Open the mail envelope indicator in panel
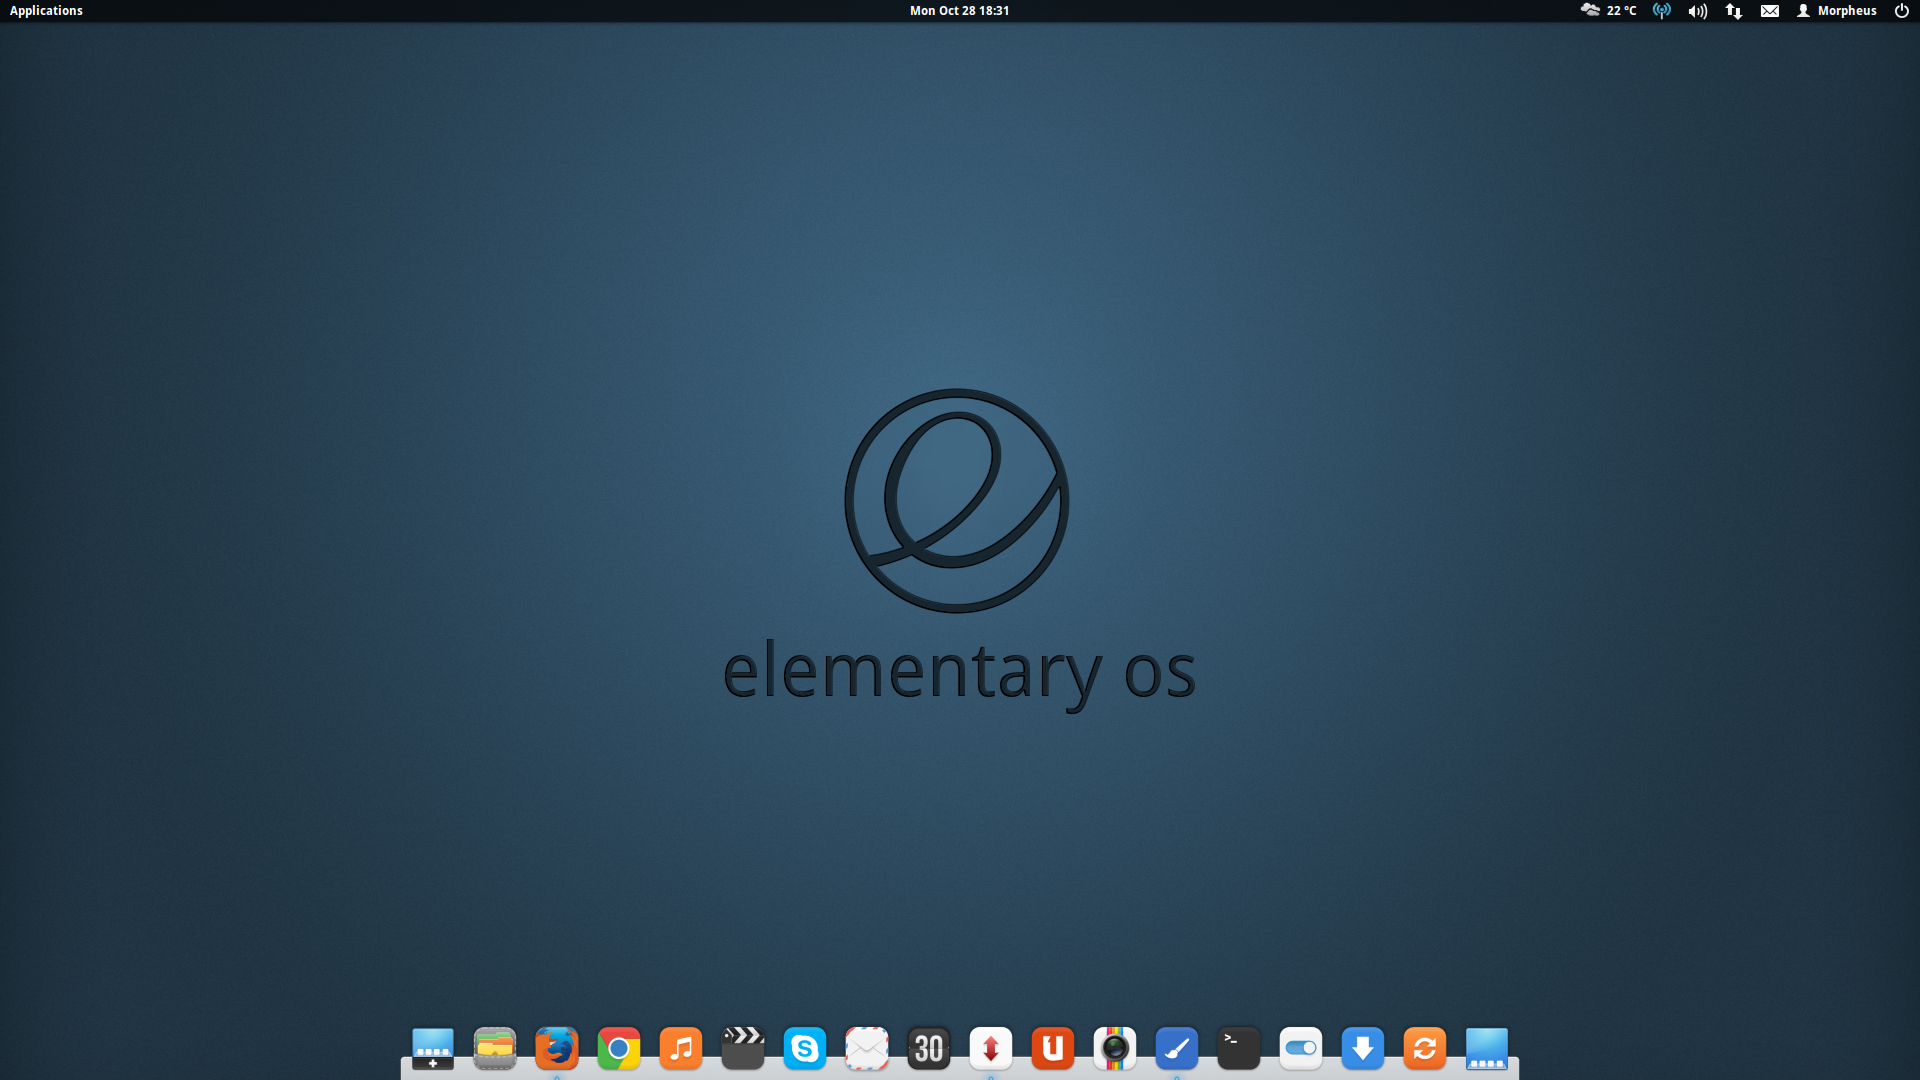Viewport: 1920px width, 1080px height. [1770, 11]
